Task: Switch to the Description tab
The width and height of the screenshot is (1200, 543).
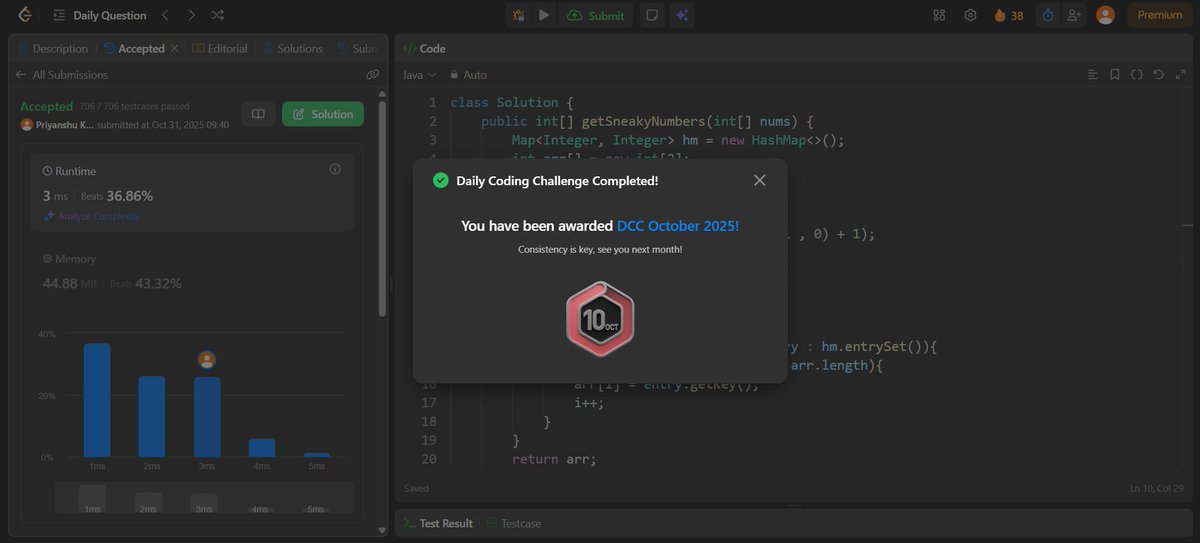Action: 53,48
